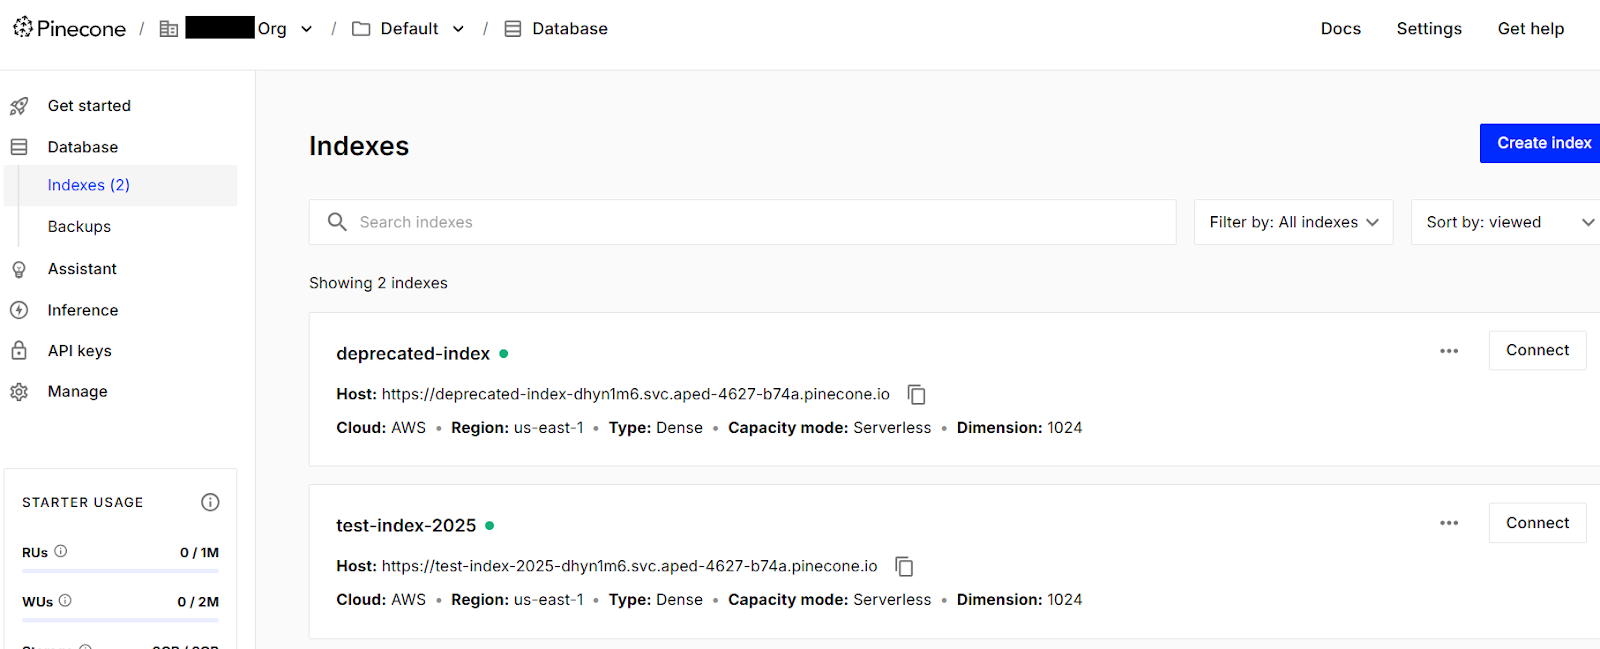Click the Starter Usage info icon
This screenshot has height=649, width=1600.
(210, 502)
